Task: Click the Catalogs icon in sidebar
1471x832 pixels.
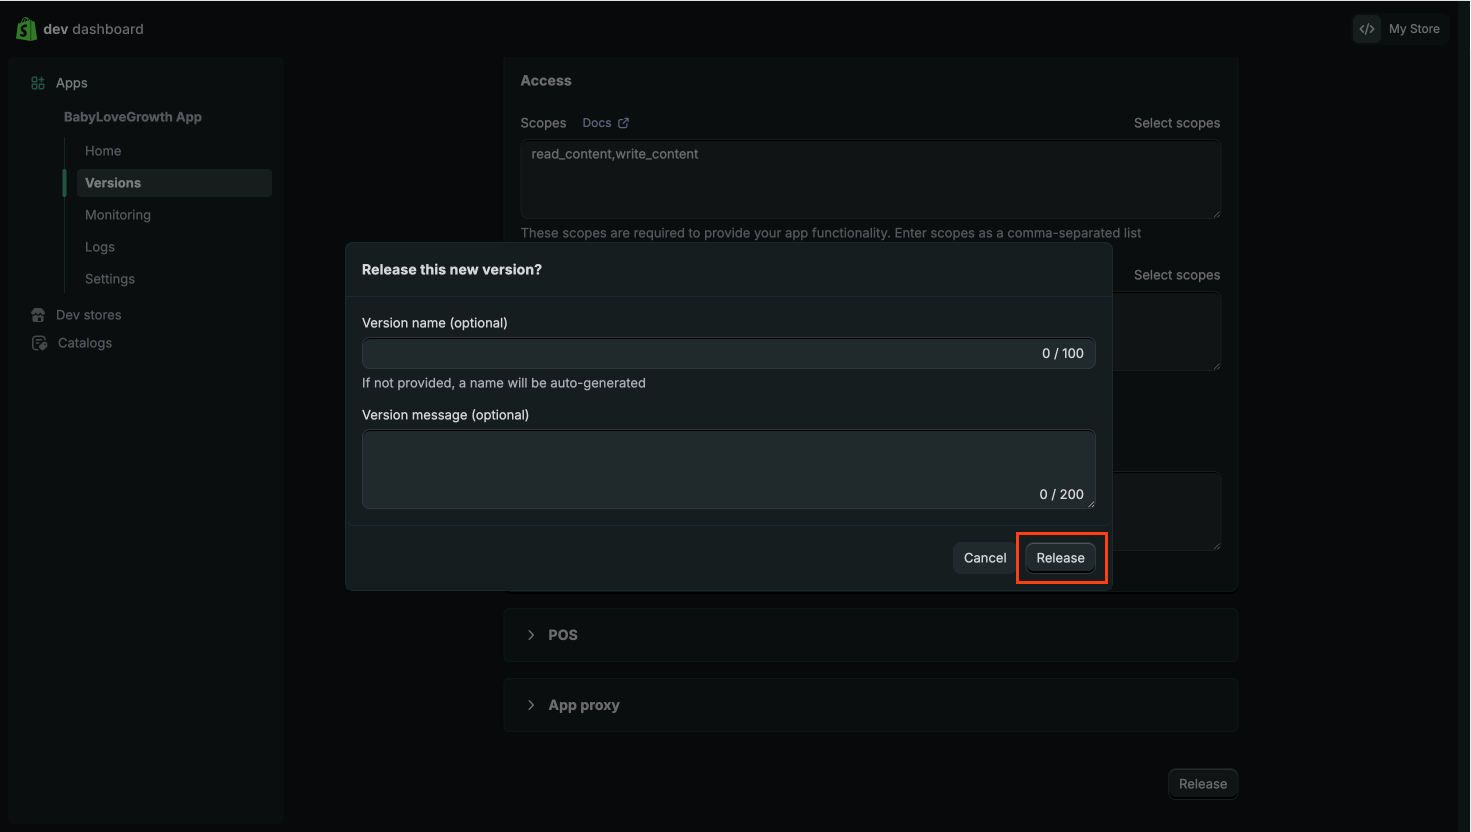Action: pos(39,343)
